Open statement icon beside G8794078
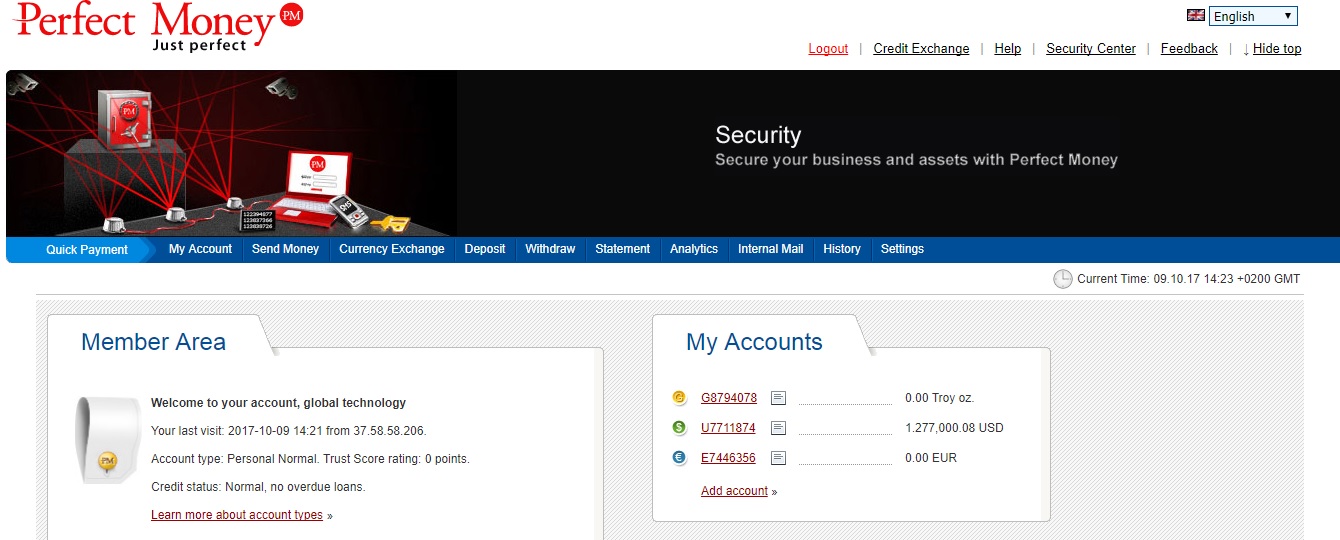The image size is (1340, 540). click(778, 398)
